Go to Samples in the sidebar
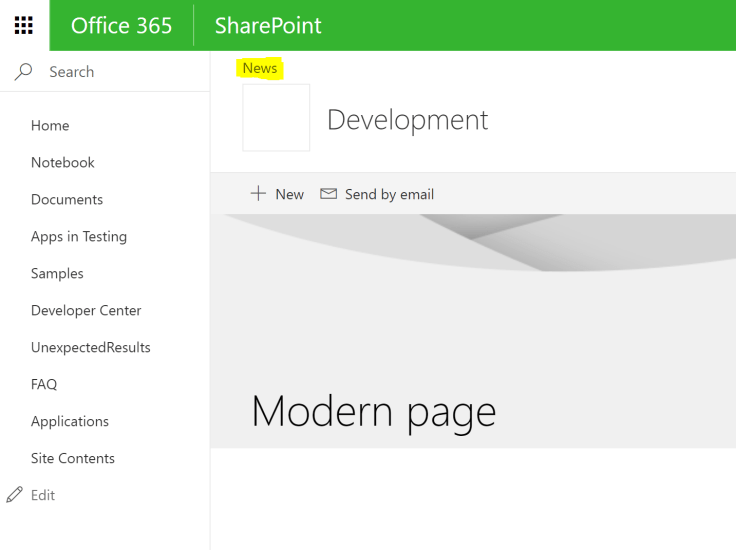 click(57, 274)
